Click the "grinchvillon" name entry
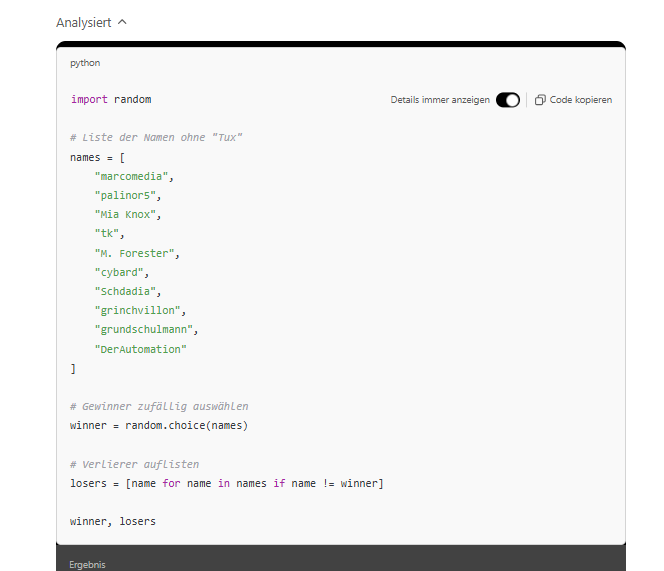 coord(139,311)
